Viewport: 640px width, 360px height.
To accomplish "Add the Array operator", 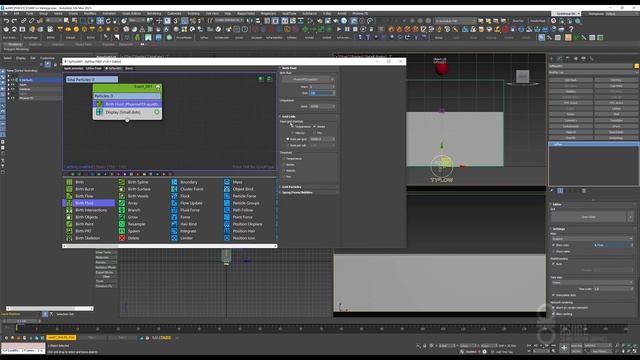I will click(133, 203).
